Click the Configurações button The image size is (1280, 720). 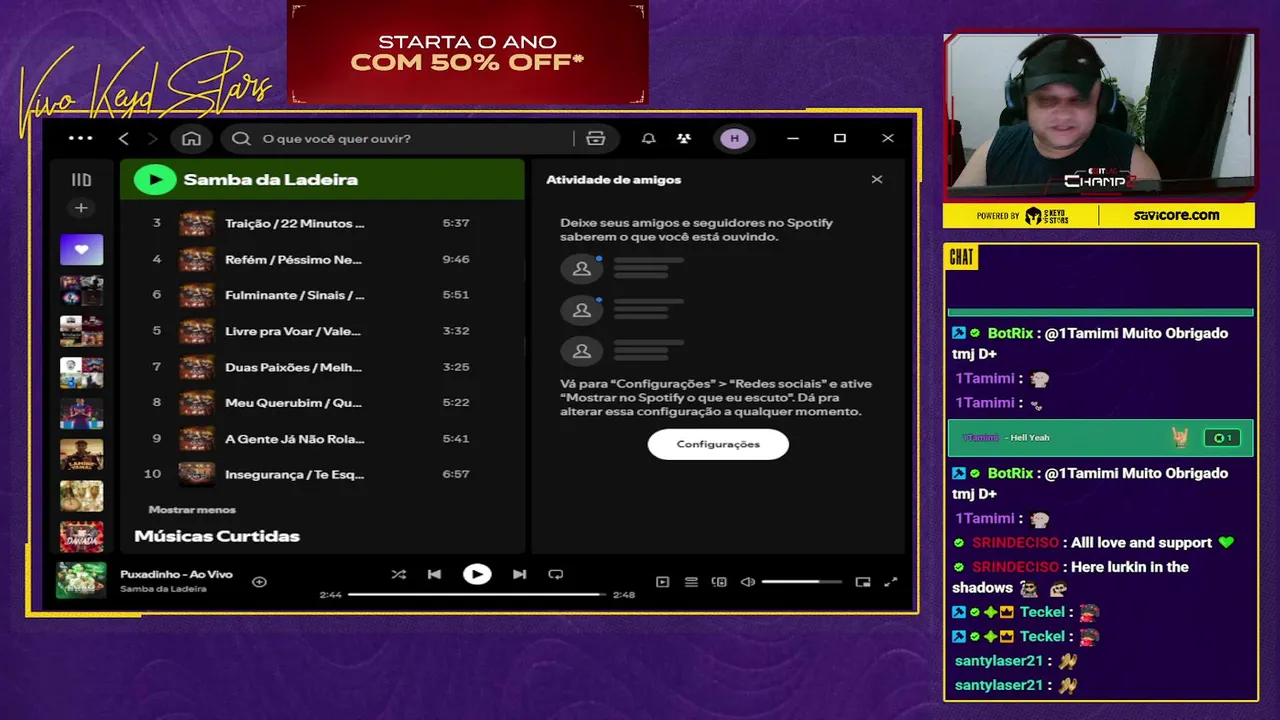point(718,444)
